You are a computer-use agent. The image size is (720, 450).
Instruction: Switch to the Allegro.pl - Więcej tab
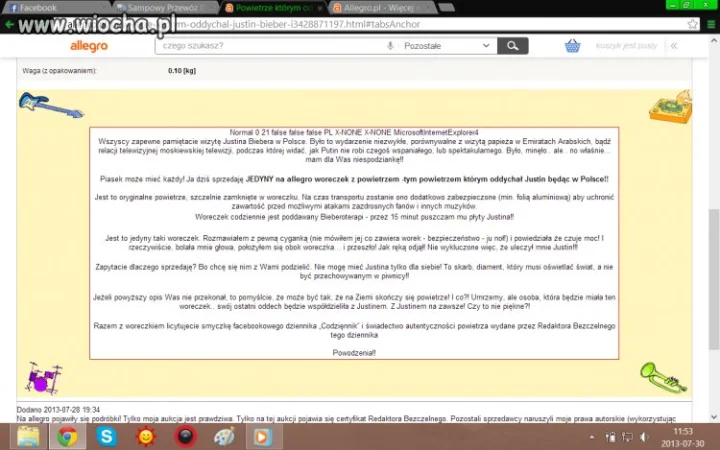tap(382, 8)
